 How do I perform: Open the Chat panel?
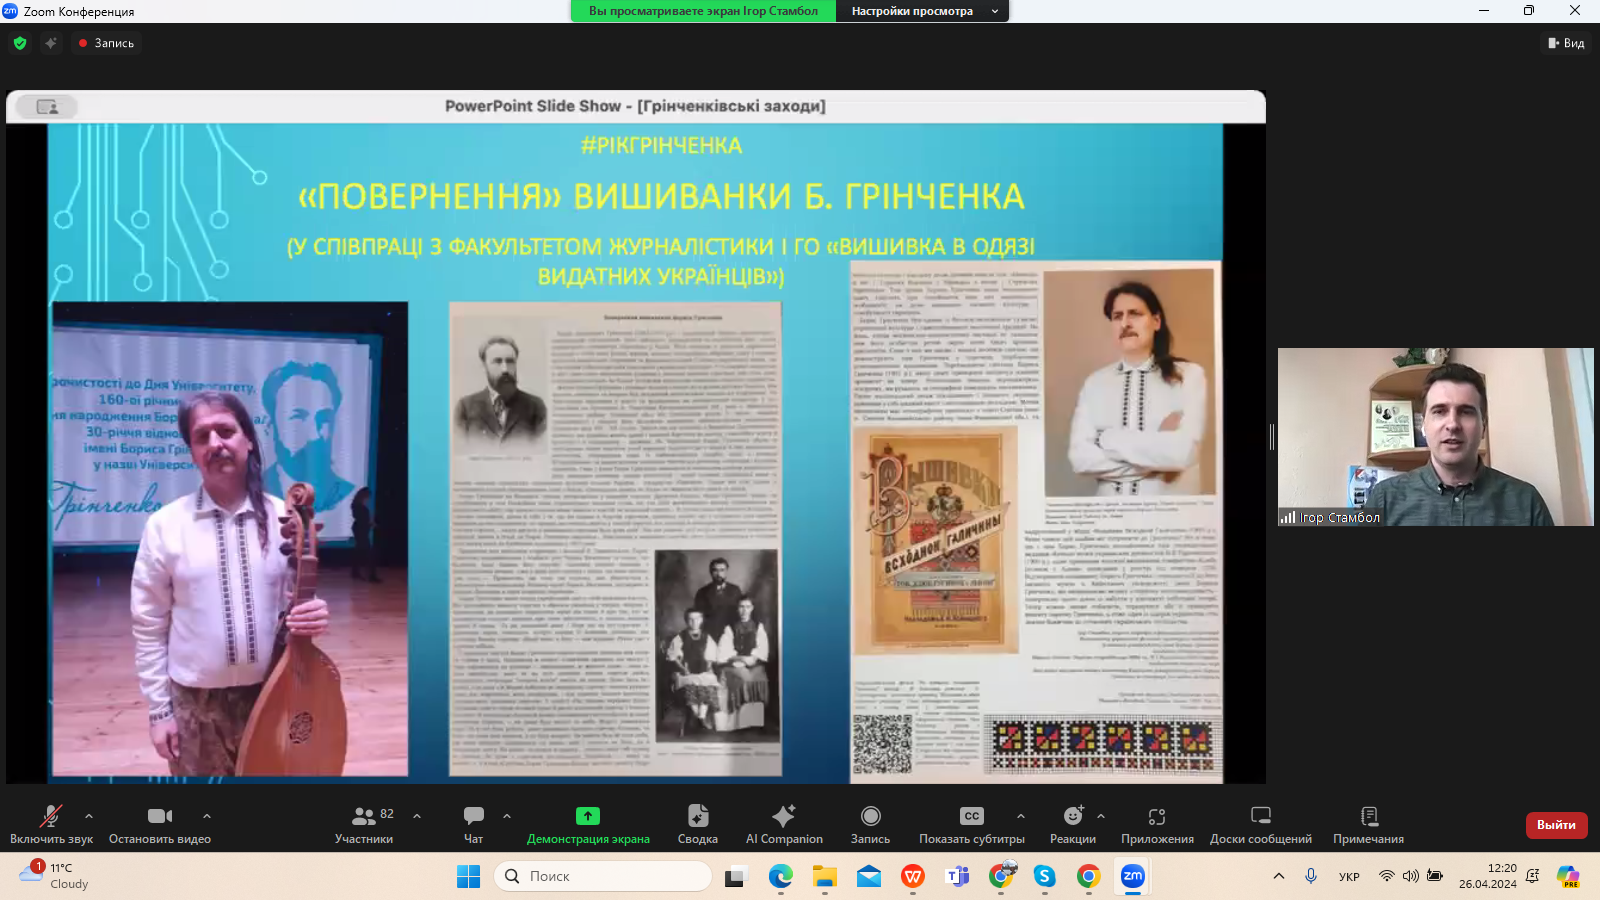click(x=474, y=824)
